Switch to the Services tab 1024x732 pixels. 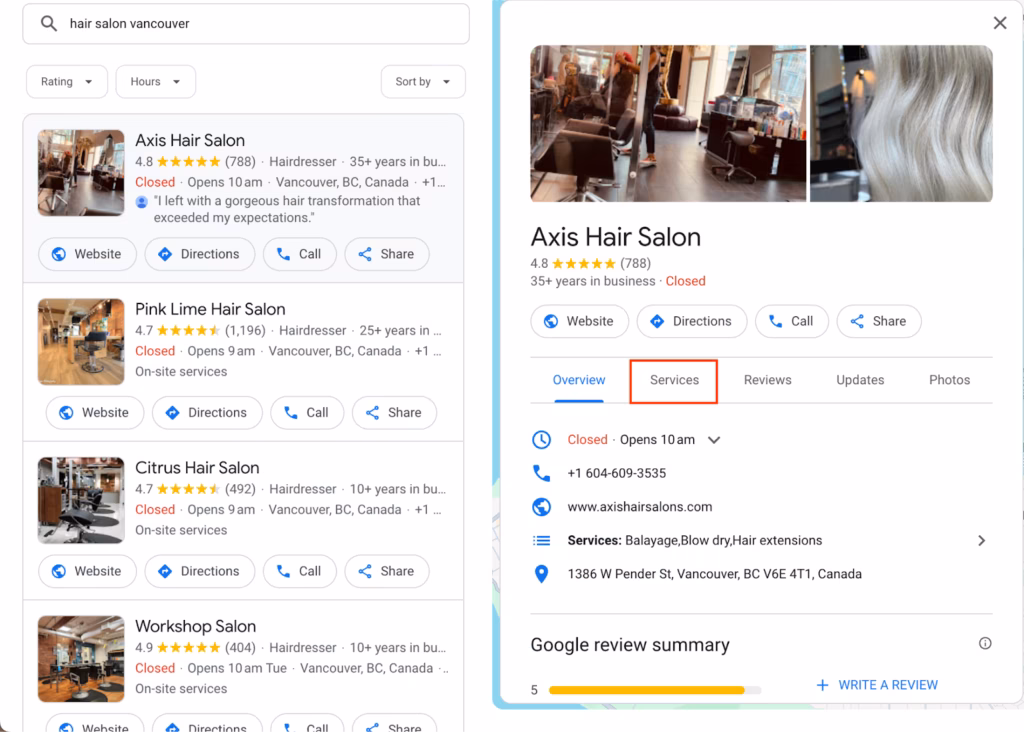pos(674,380)
